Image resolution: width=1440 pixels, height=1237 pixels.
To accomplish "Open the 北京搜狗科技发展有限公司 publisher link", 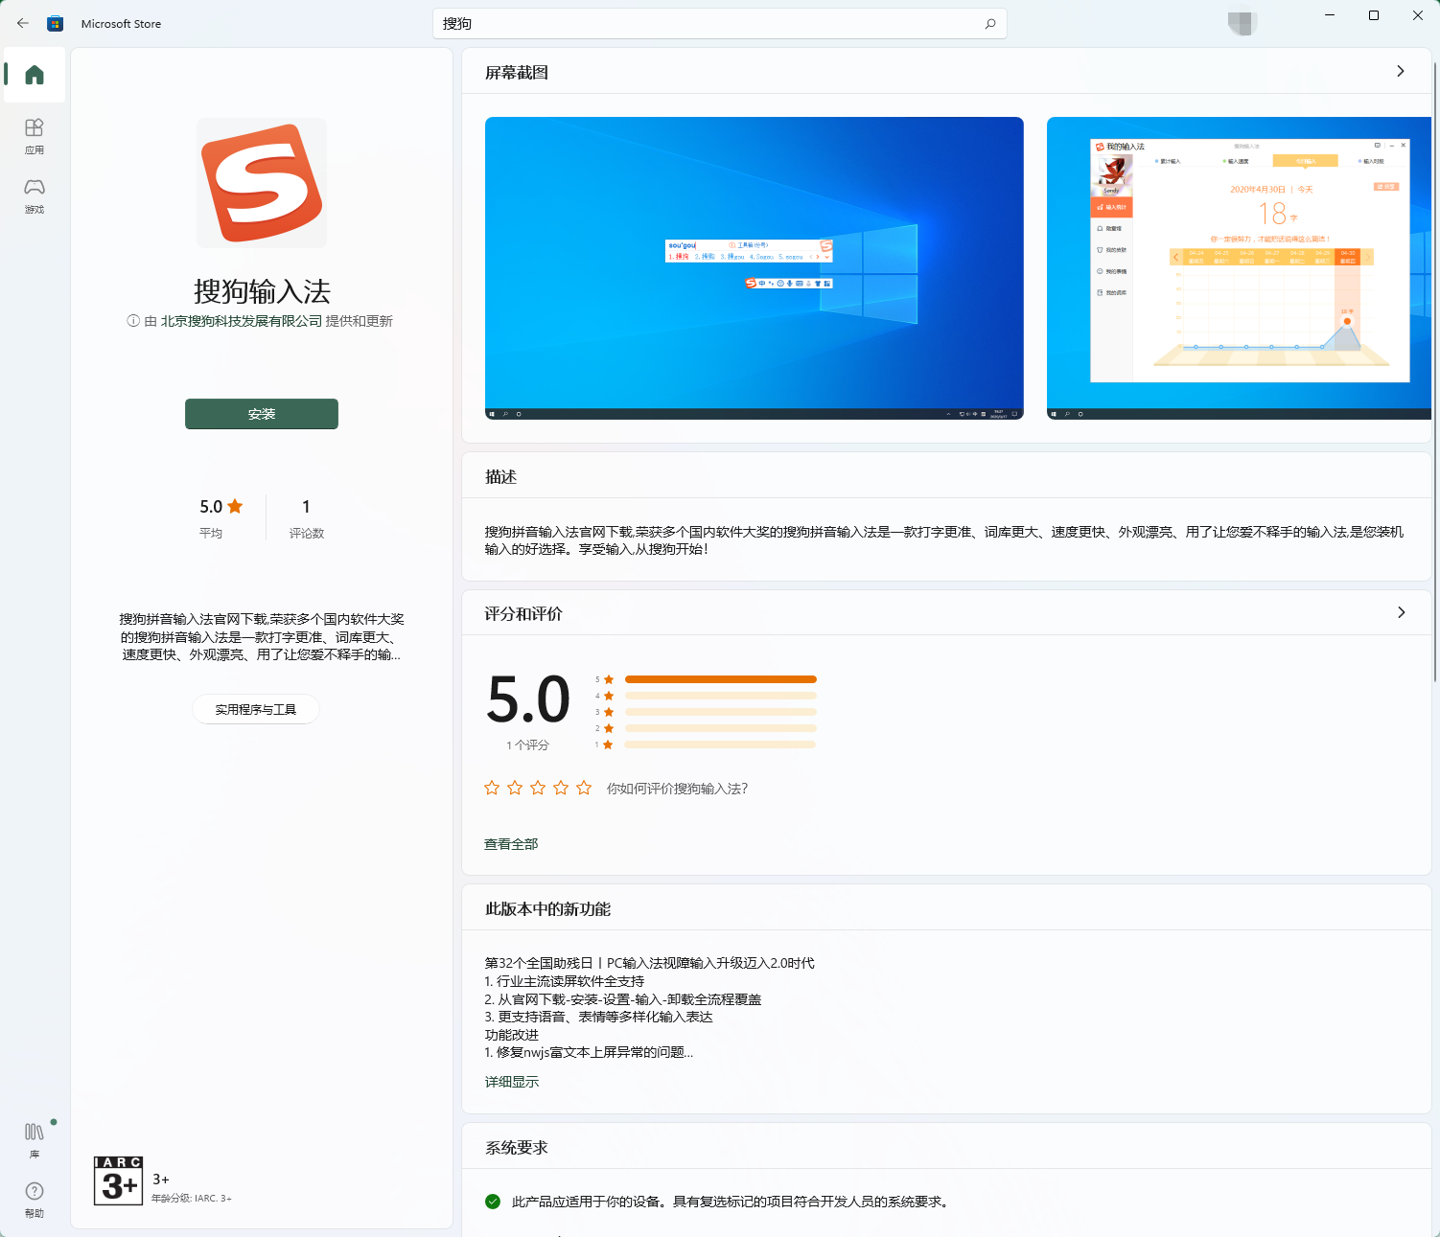I will (242, 321).
